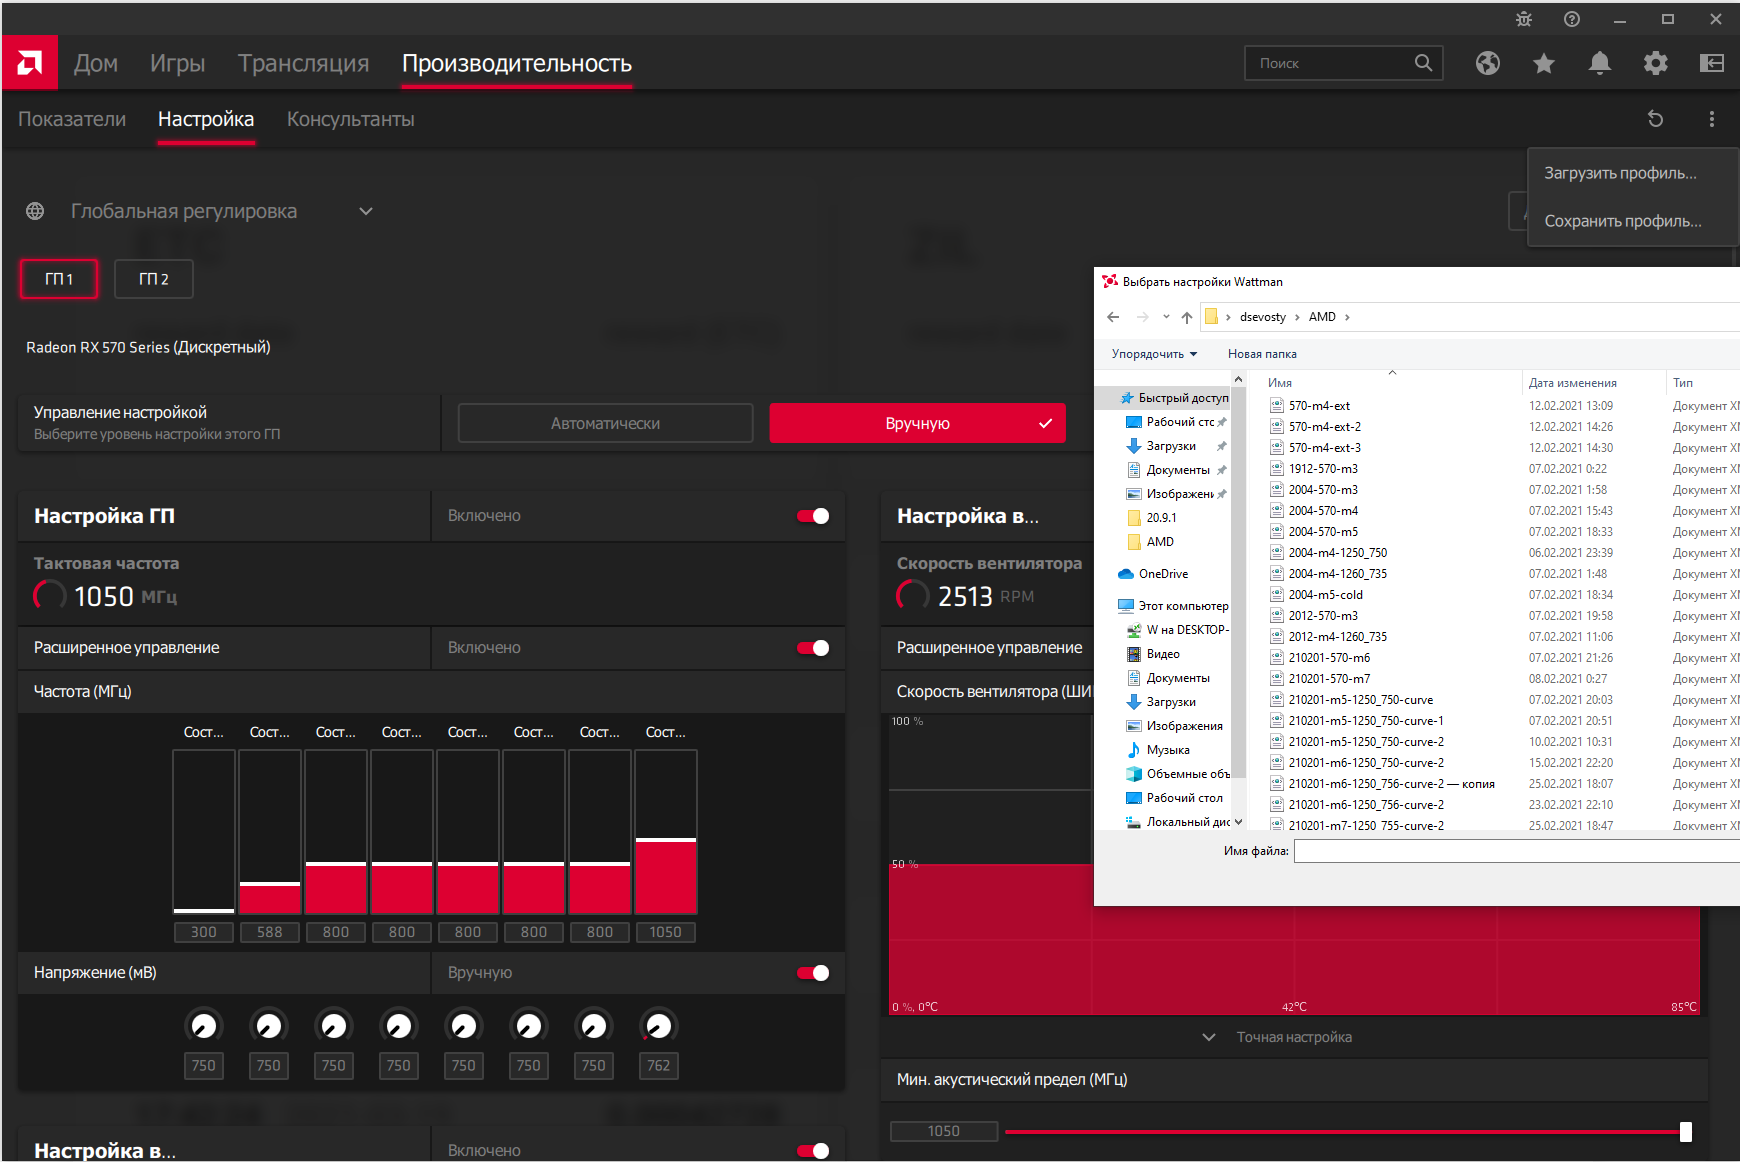
Task: Sort files by Дата изменения column header
Action: (1572, 383)
